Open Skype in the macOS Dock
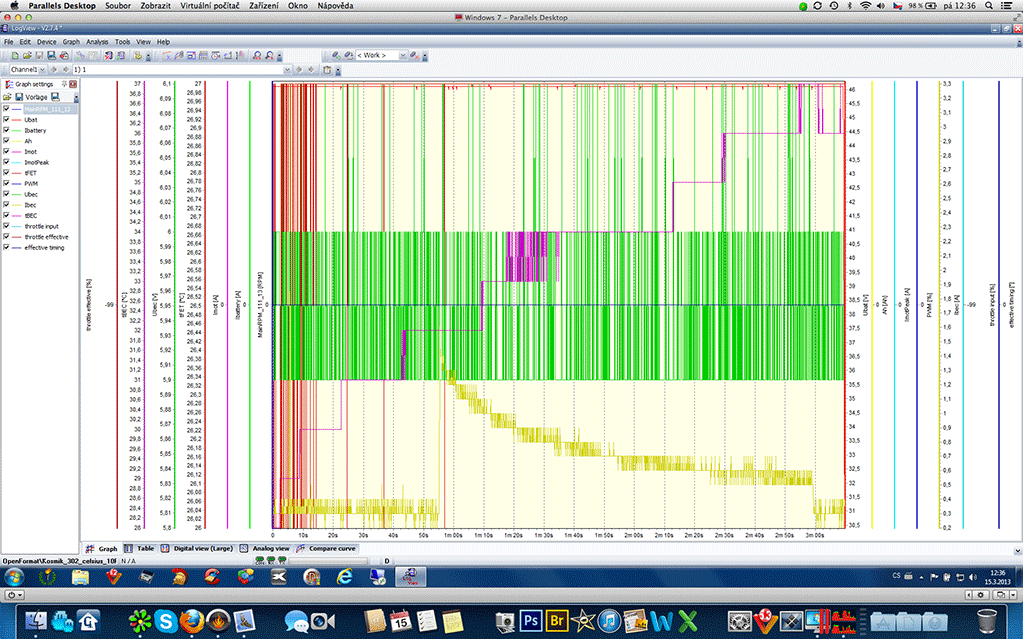Viewport: 1023px width, 639px height. click(162, 619)
